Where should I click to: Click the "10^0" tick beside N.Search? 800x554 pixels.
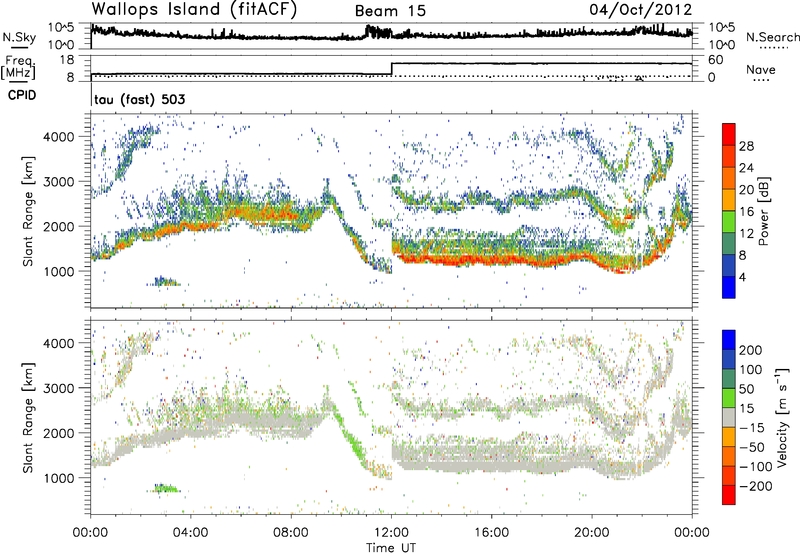(x=722, y=45)
